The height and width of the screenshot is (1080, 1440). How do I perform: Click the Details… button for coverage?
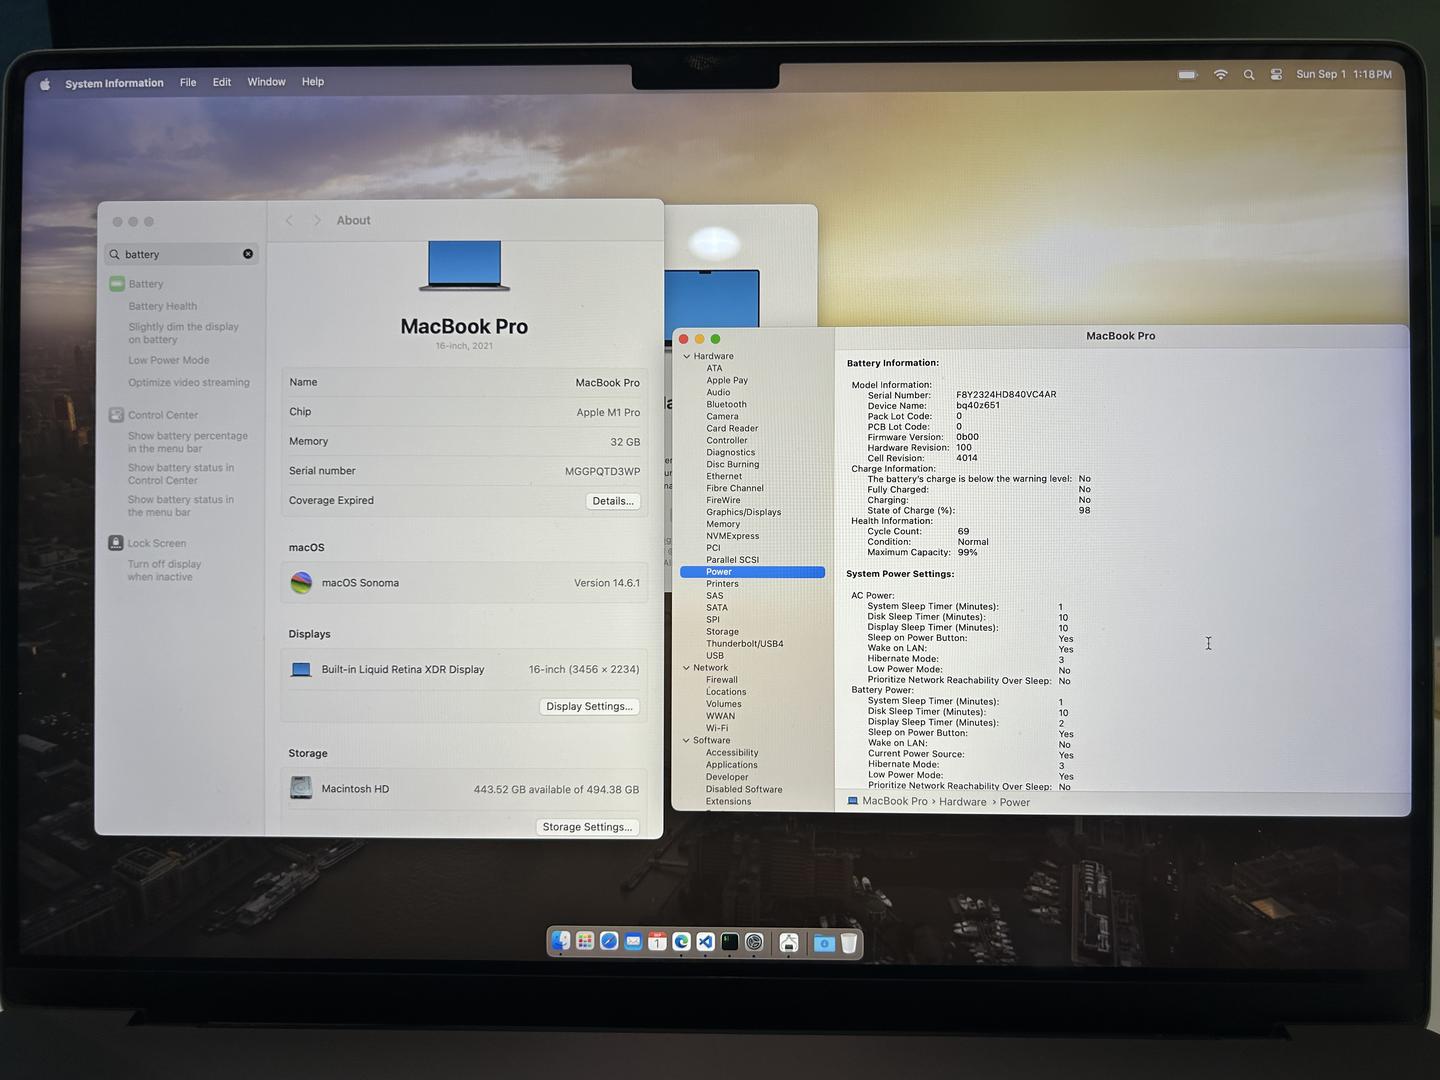[613, 501]
